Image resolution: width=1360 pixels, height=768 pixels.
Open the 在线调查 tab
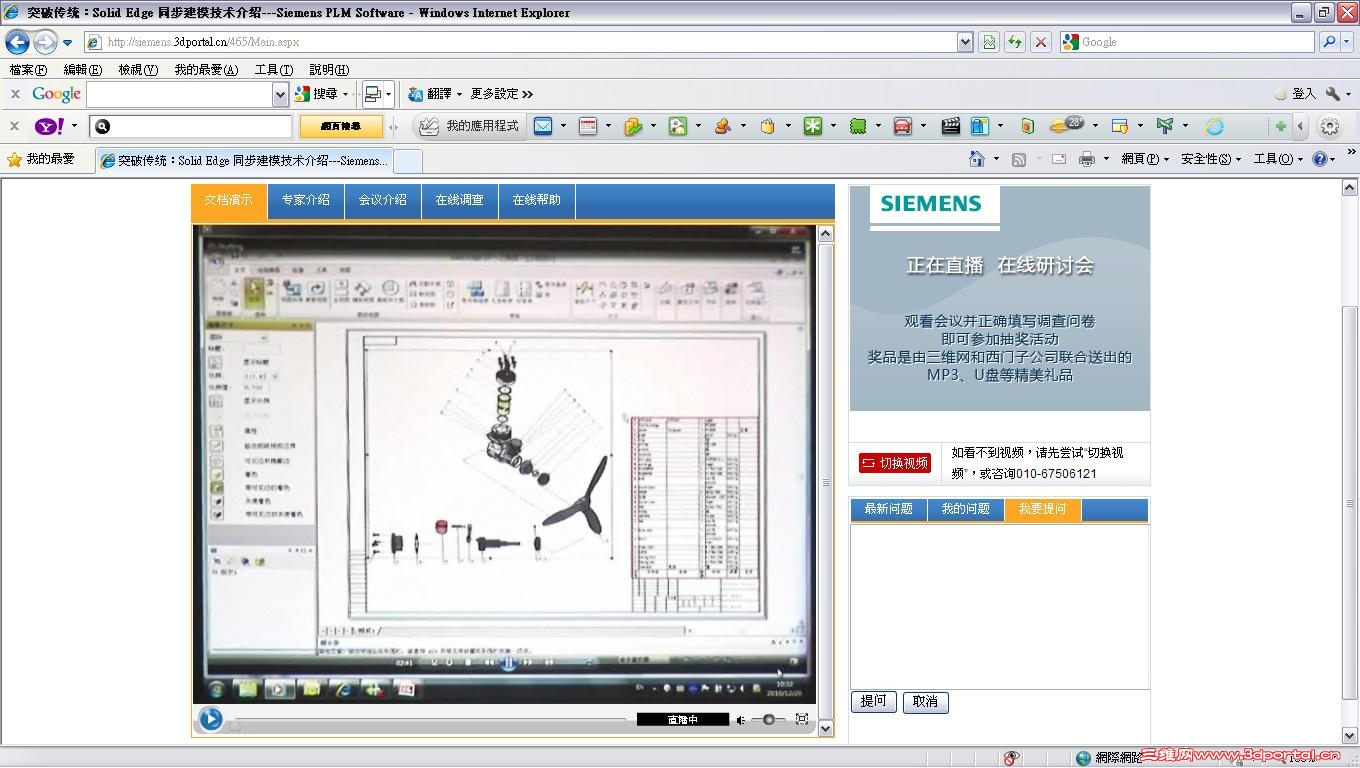[x=460, y=200]
